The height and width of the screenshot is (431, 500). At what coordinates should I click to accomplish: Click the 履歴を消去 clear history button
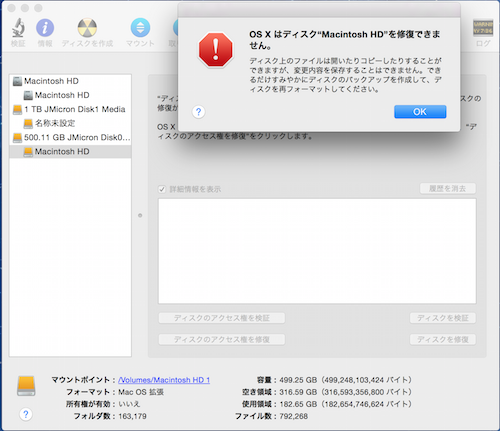click(448, 189)
